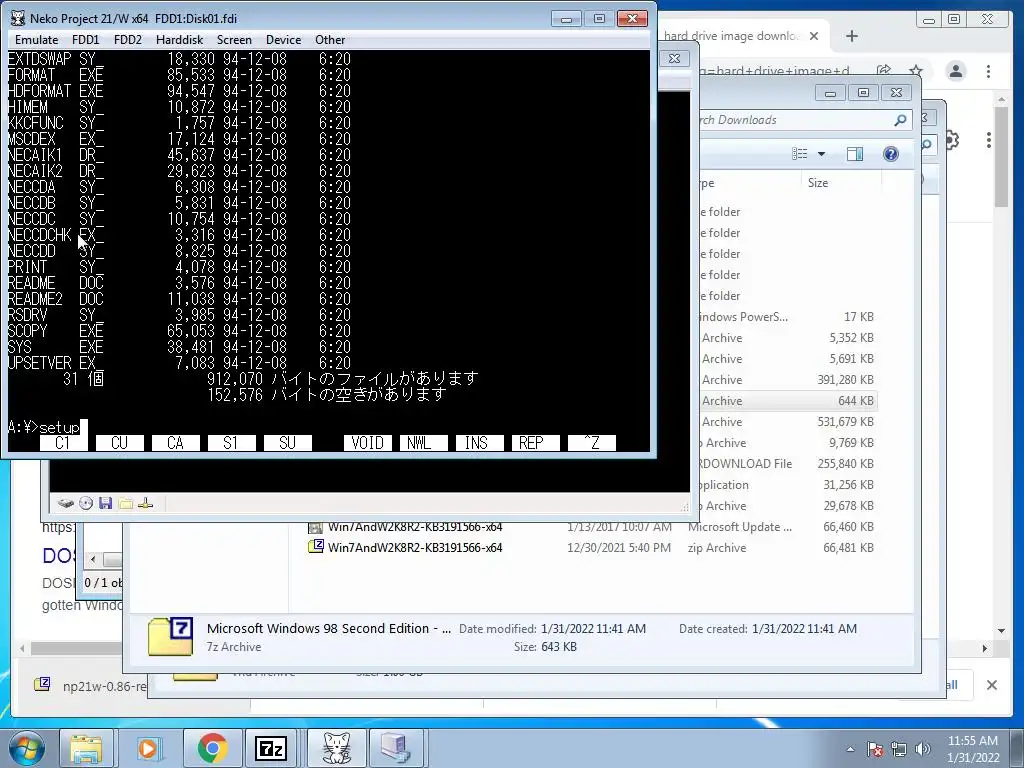Click the shared folder icon in lower emulator toolbar
Screen dimensions: 1024x768
125,503
